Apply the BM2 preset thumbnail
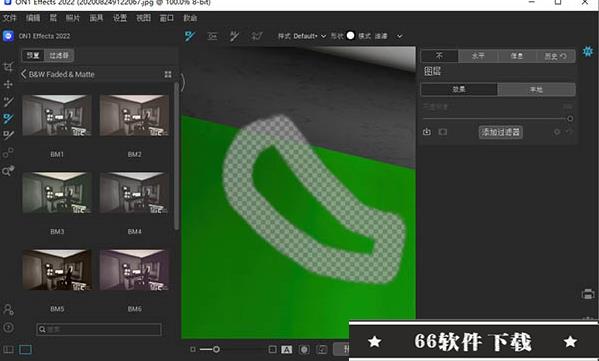The image size is (599, 361). pyautogui.click(x=134, y=115)
